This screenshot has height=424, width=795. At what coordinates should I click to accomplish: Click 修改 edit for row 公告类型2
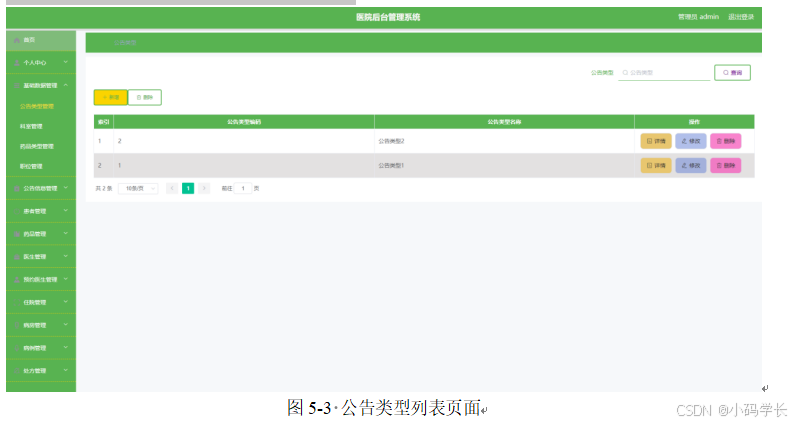691,141
